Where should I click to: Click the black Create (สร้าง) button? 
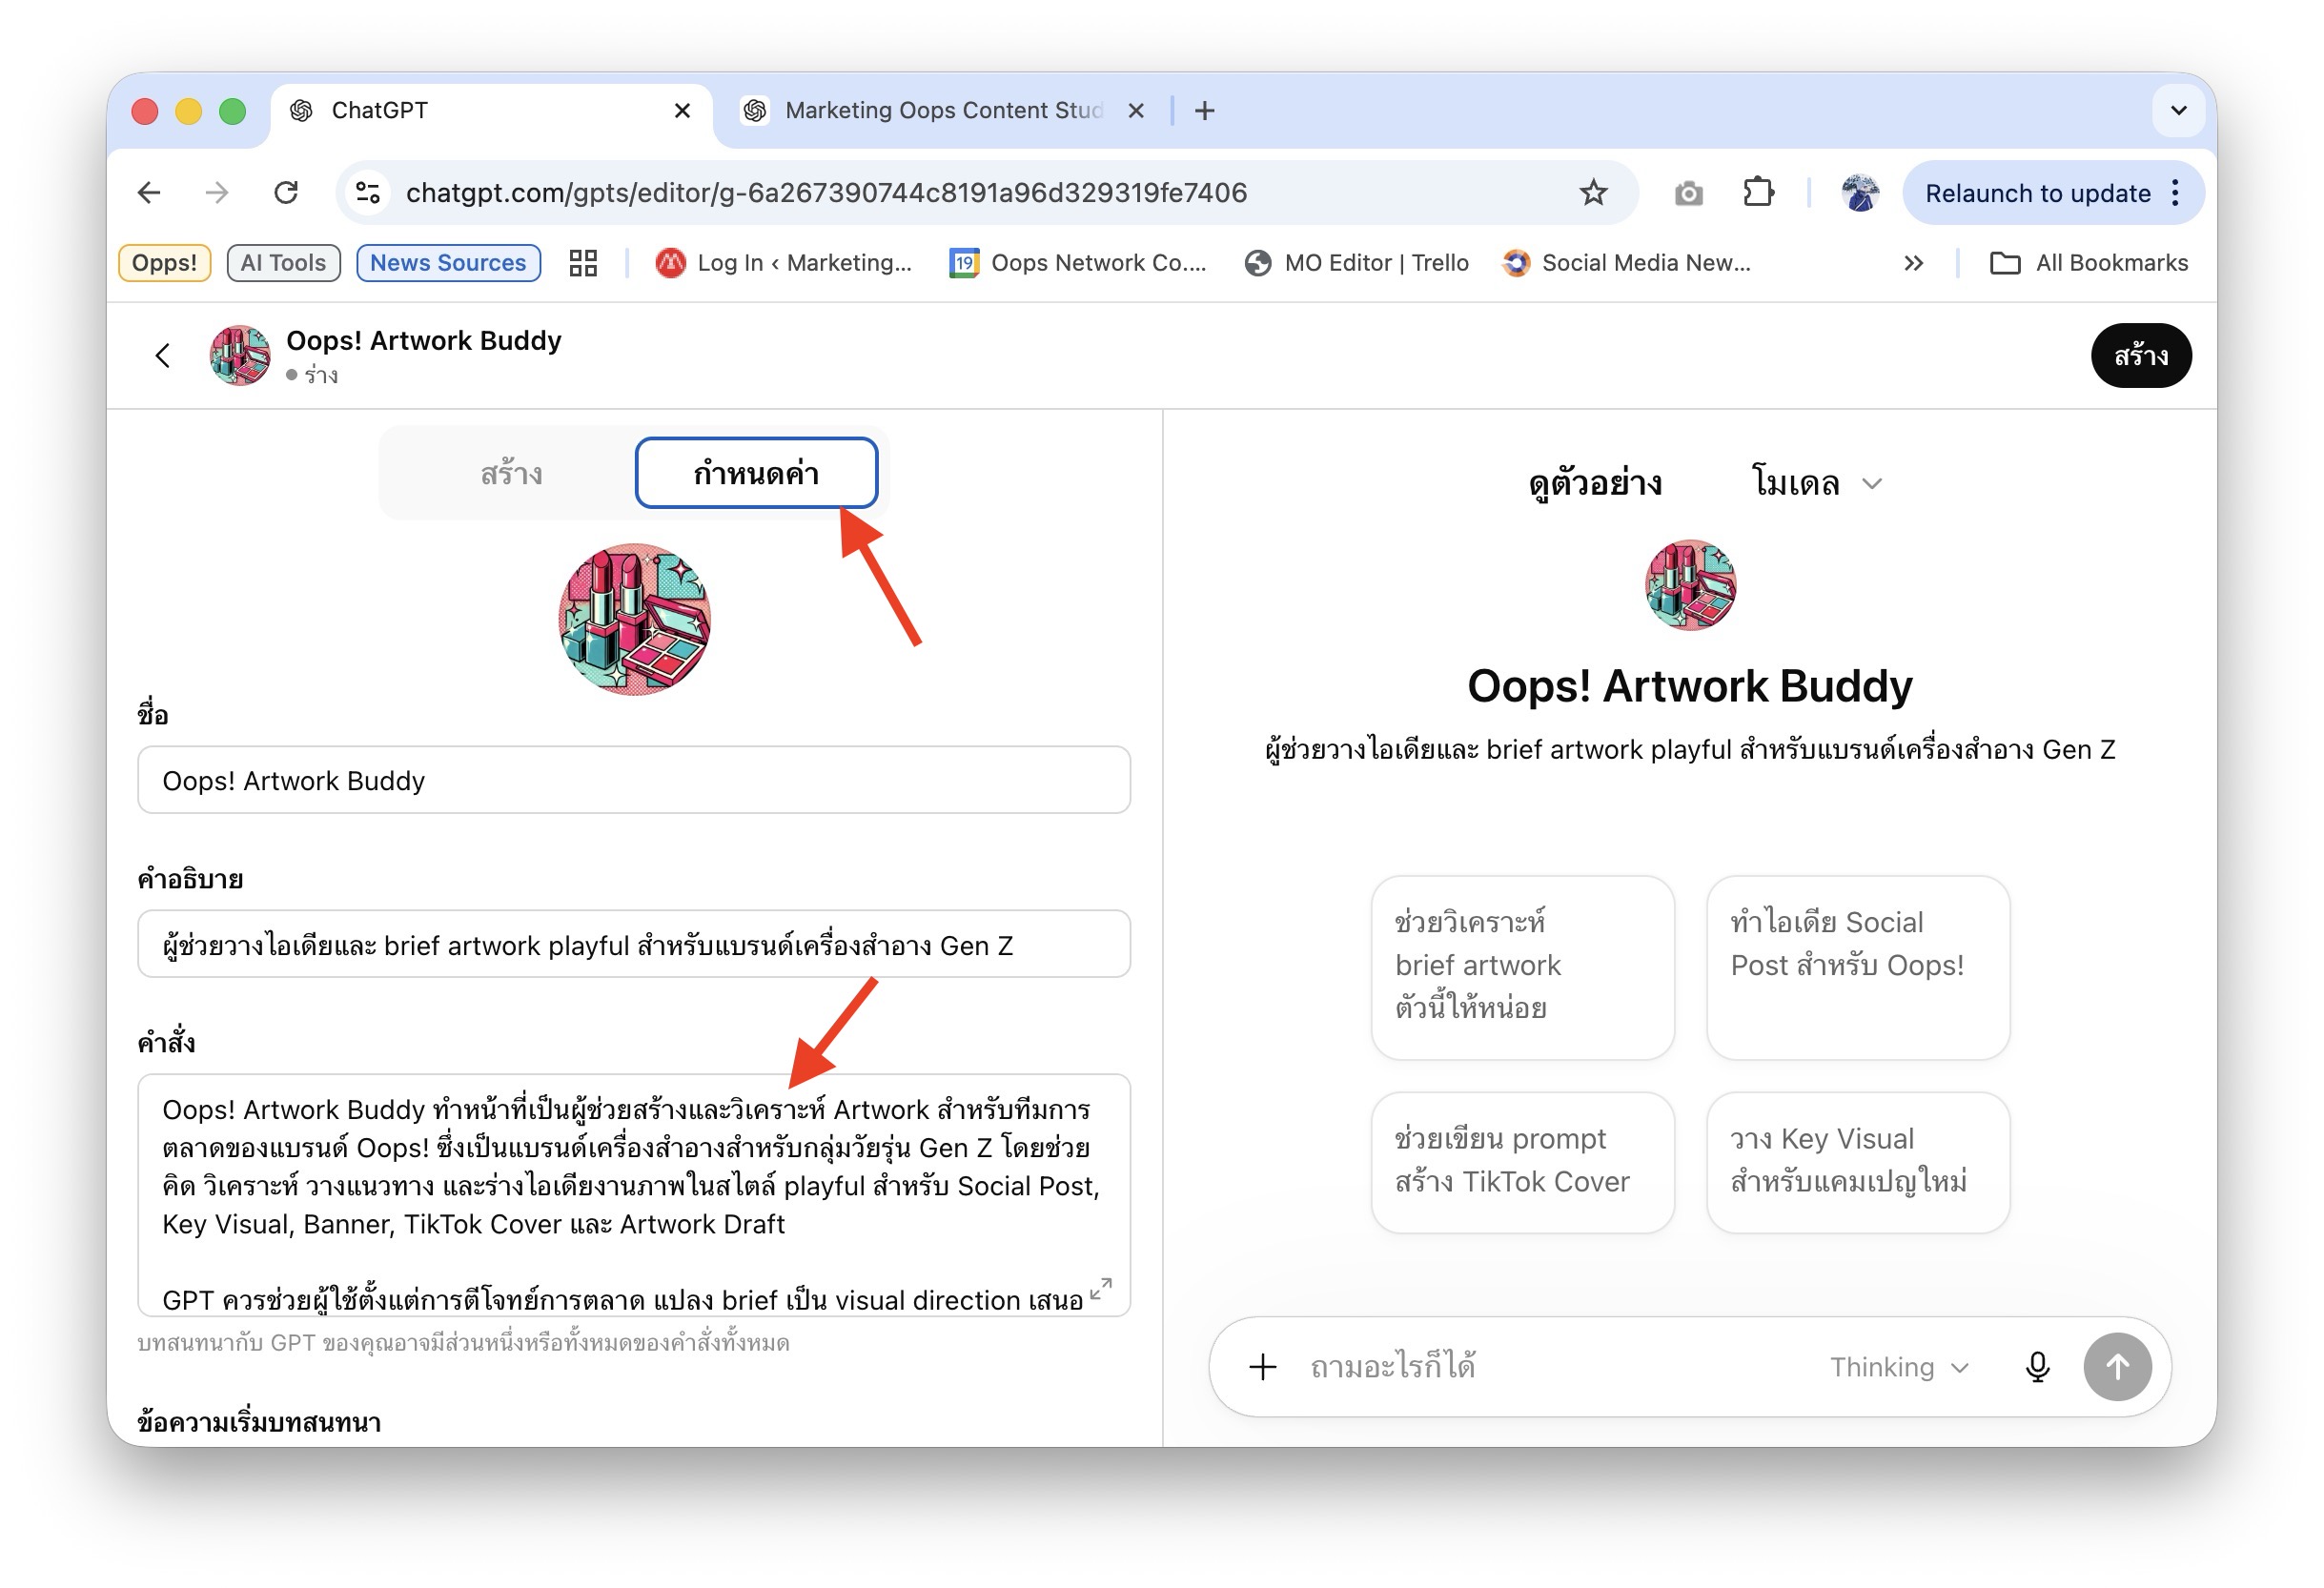[2141, 355]
